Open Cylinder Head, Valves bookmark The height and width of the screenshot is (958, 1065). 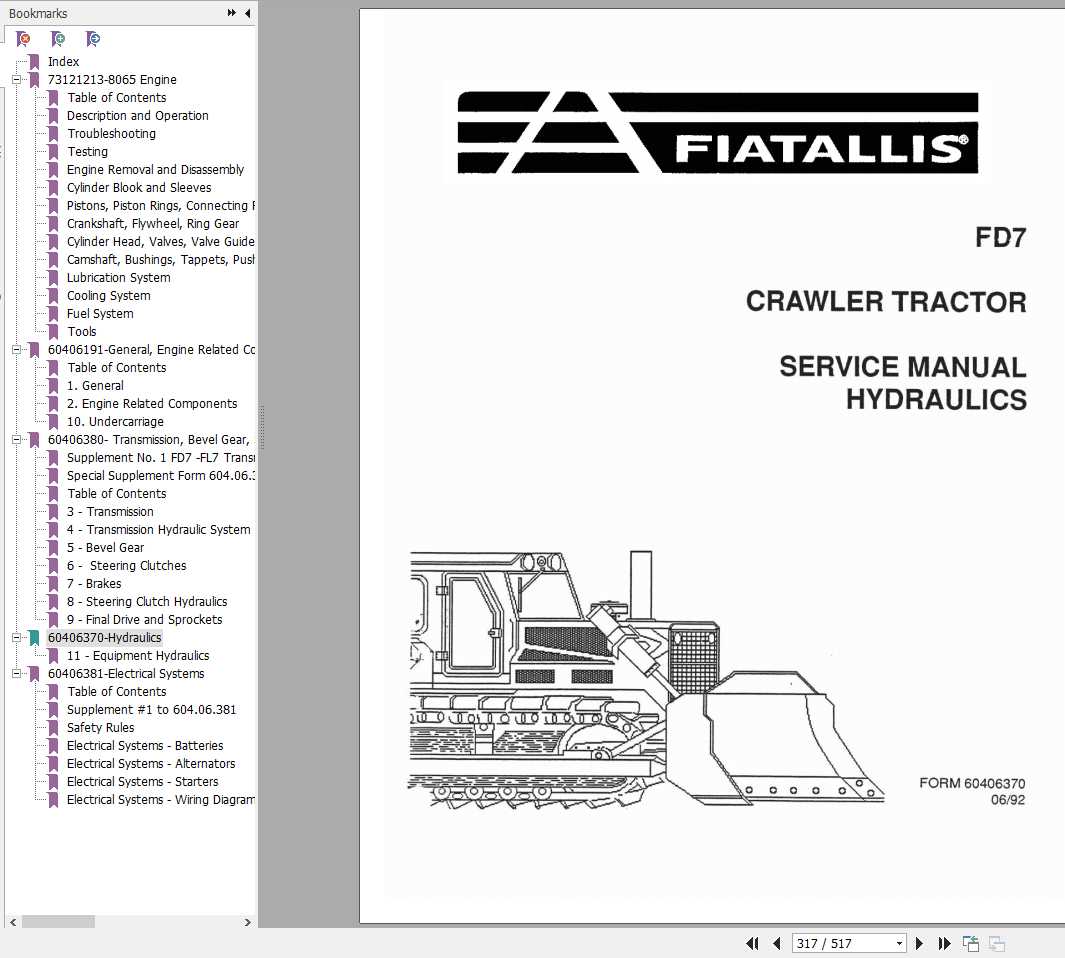pyautogui.click(x=160, y=241)
